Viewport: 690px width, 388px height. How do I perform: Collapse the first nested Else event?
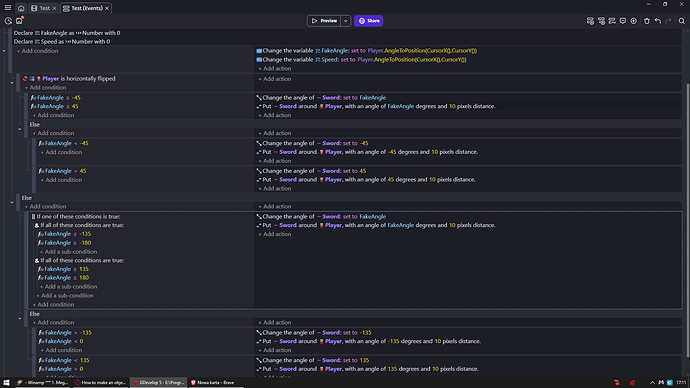pyautogui.click(x=20, y=129)
